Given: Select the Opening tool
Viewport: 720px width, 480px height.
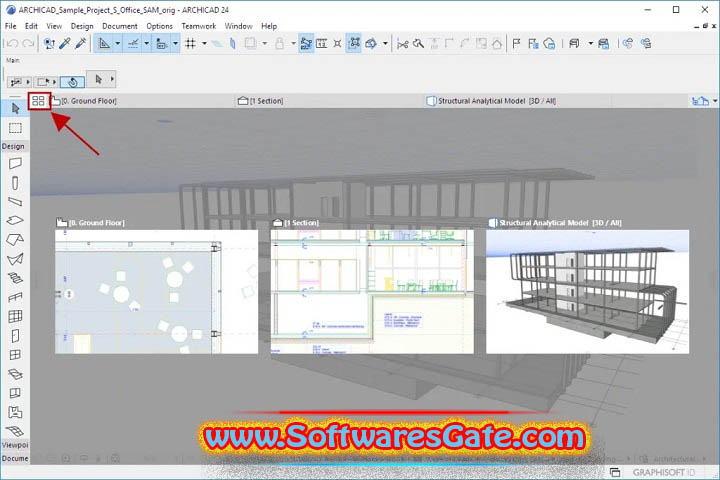Looking at the screenshot, I should point(15,393).
